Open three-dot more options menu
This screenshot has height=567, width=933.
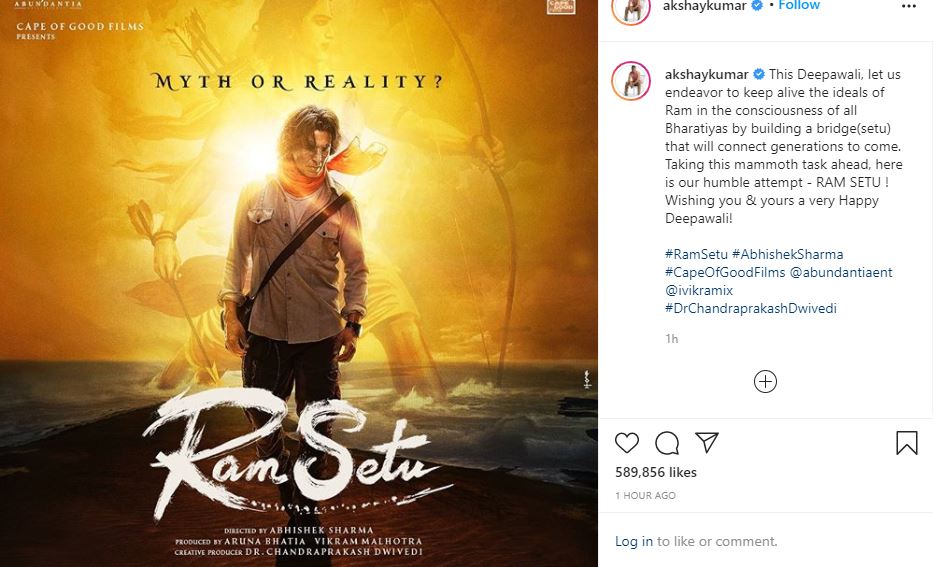(909, 6)
